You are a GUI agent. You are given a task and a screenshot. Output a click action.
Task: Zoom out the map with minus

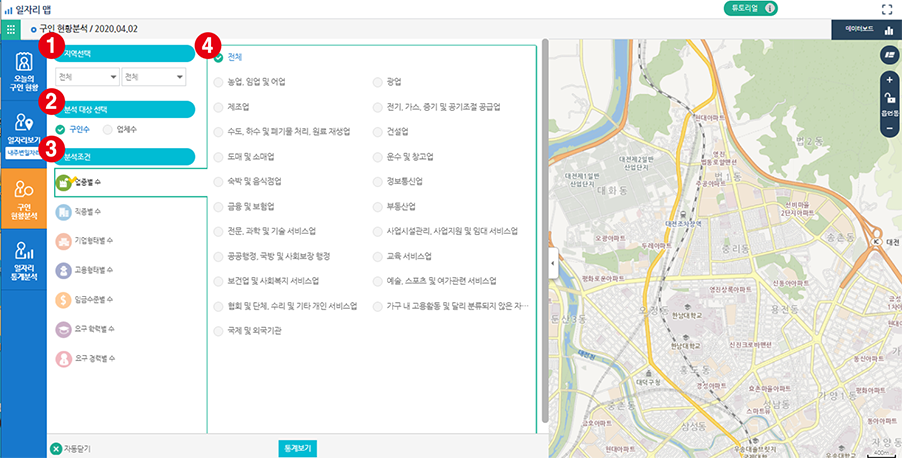(890, 128)
